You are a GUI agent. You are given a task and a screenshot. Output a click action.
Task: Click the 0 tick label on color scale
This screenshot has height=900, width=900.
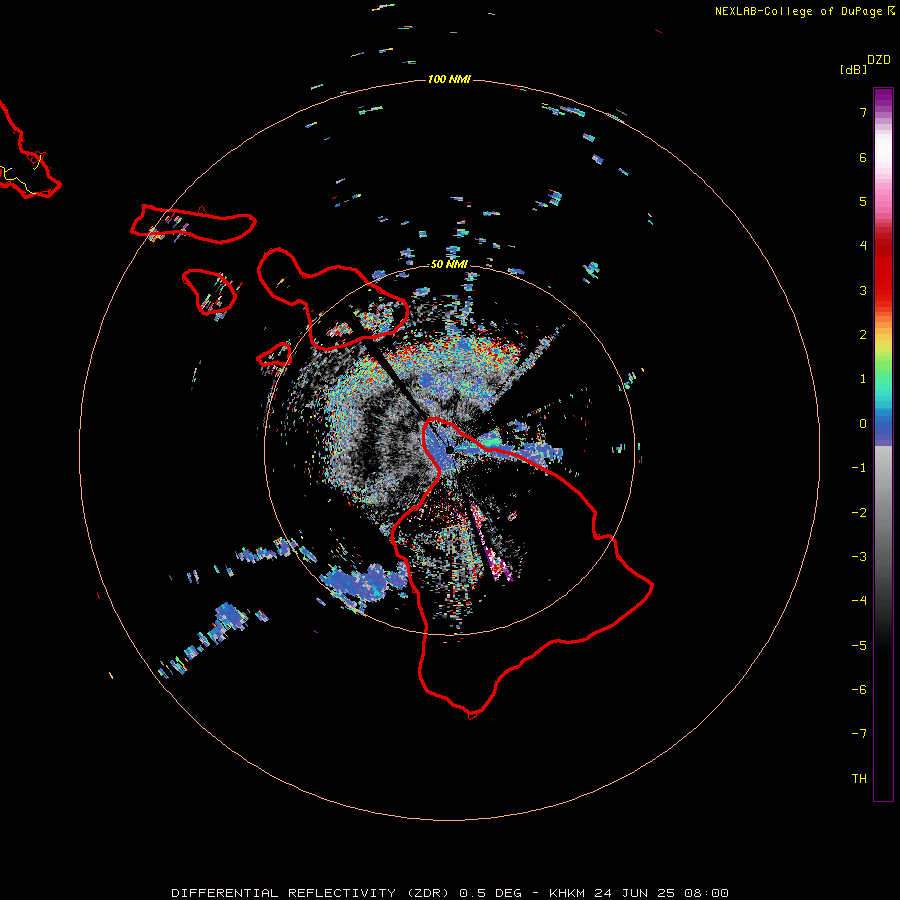pos(863,424)
